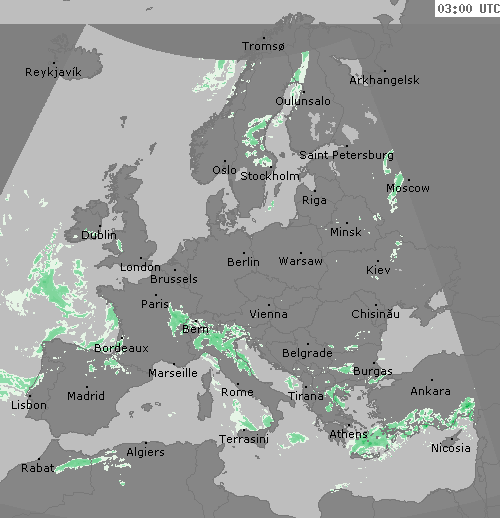
Task: Select the Moscow city label
Action: click(408, 188)
